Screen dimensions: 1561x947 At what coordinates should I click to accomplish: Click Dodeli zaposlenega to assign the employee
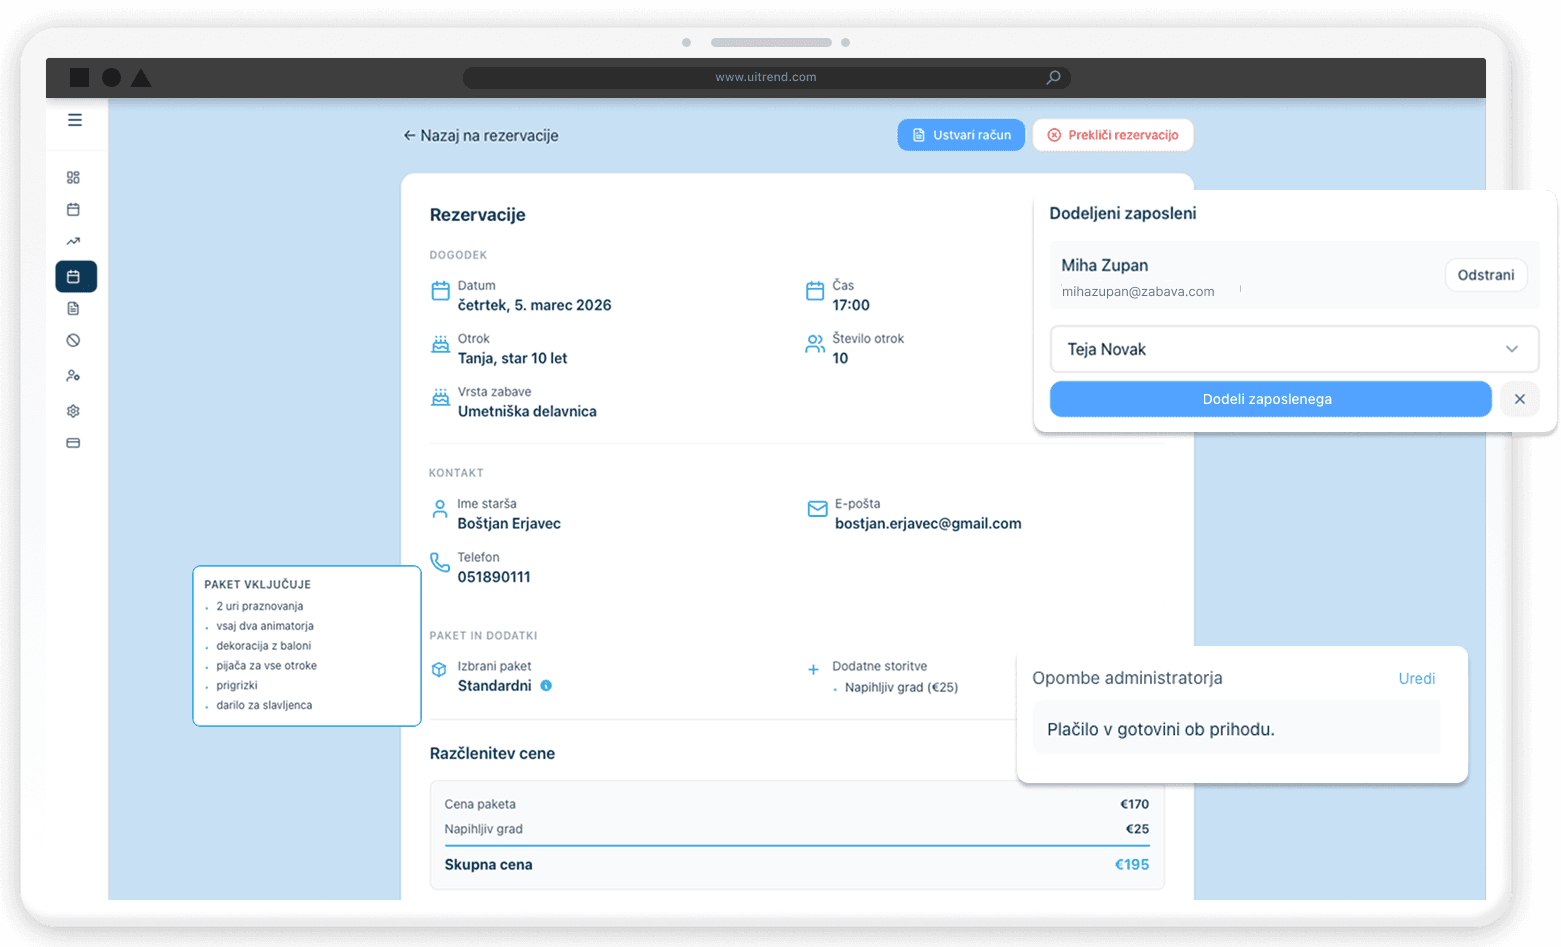[1270, 399]
